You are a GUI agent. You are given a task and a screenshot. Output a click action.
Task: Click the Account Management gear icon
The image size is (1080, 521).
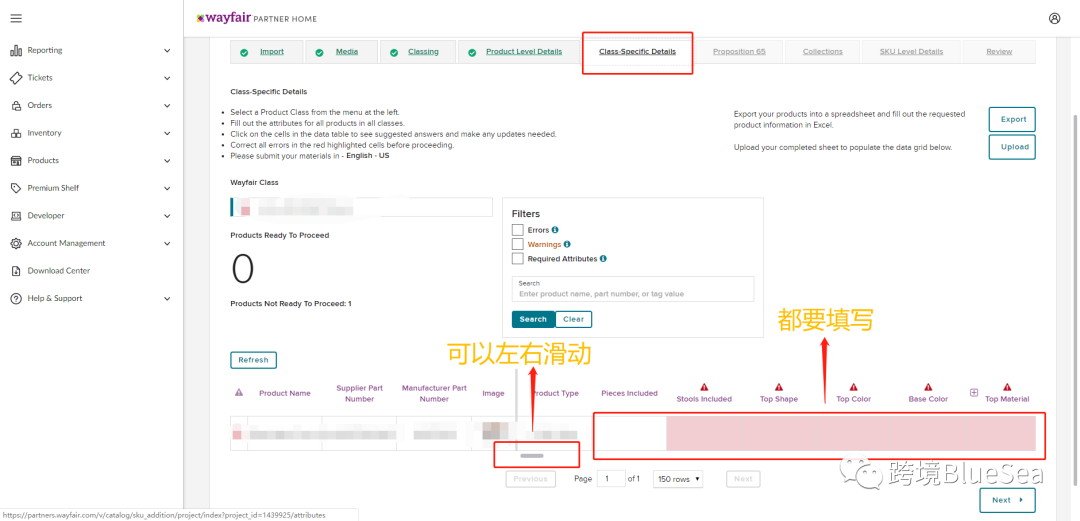(x=16, y=243)
